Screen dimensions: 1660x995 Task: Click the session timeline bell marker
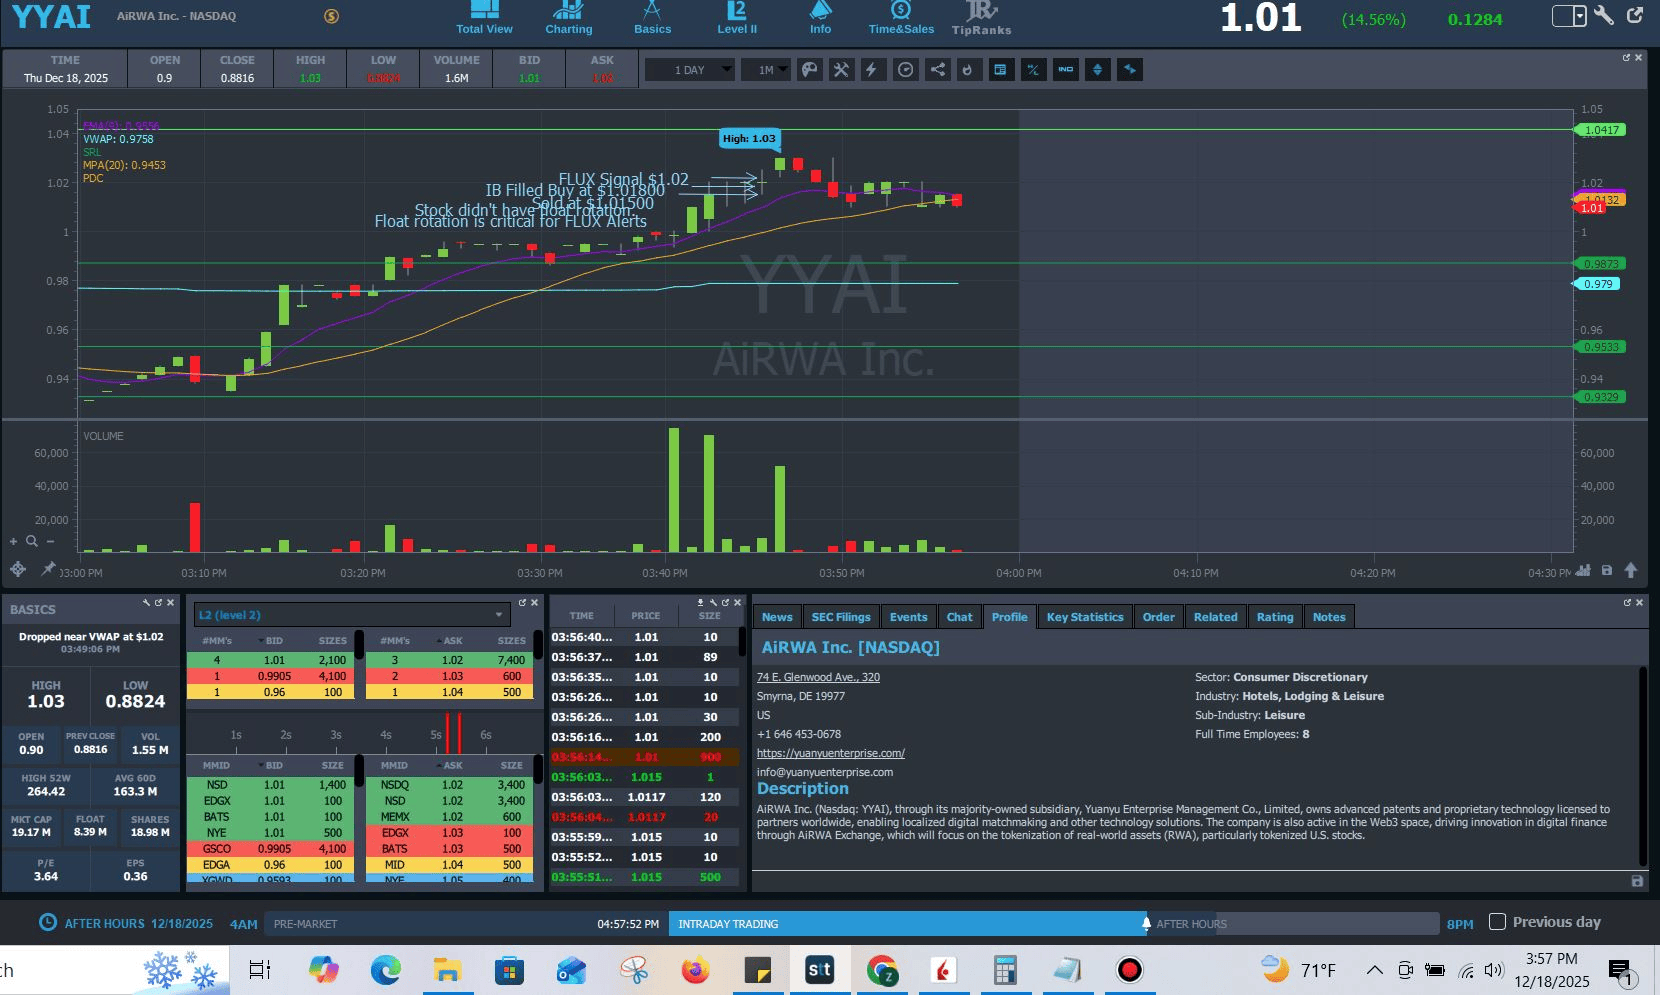coord(1146,923)
